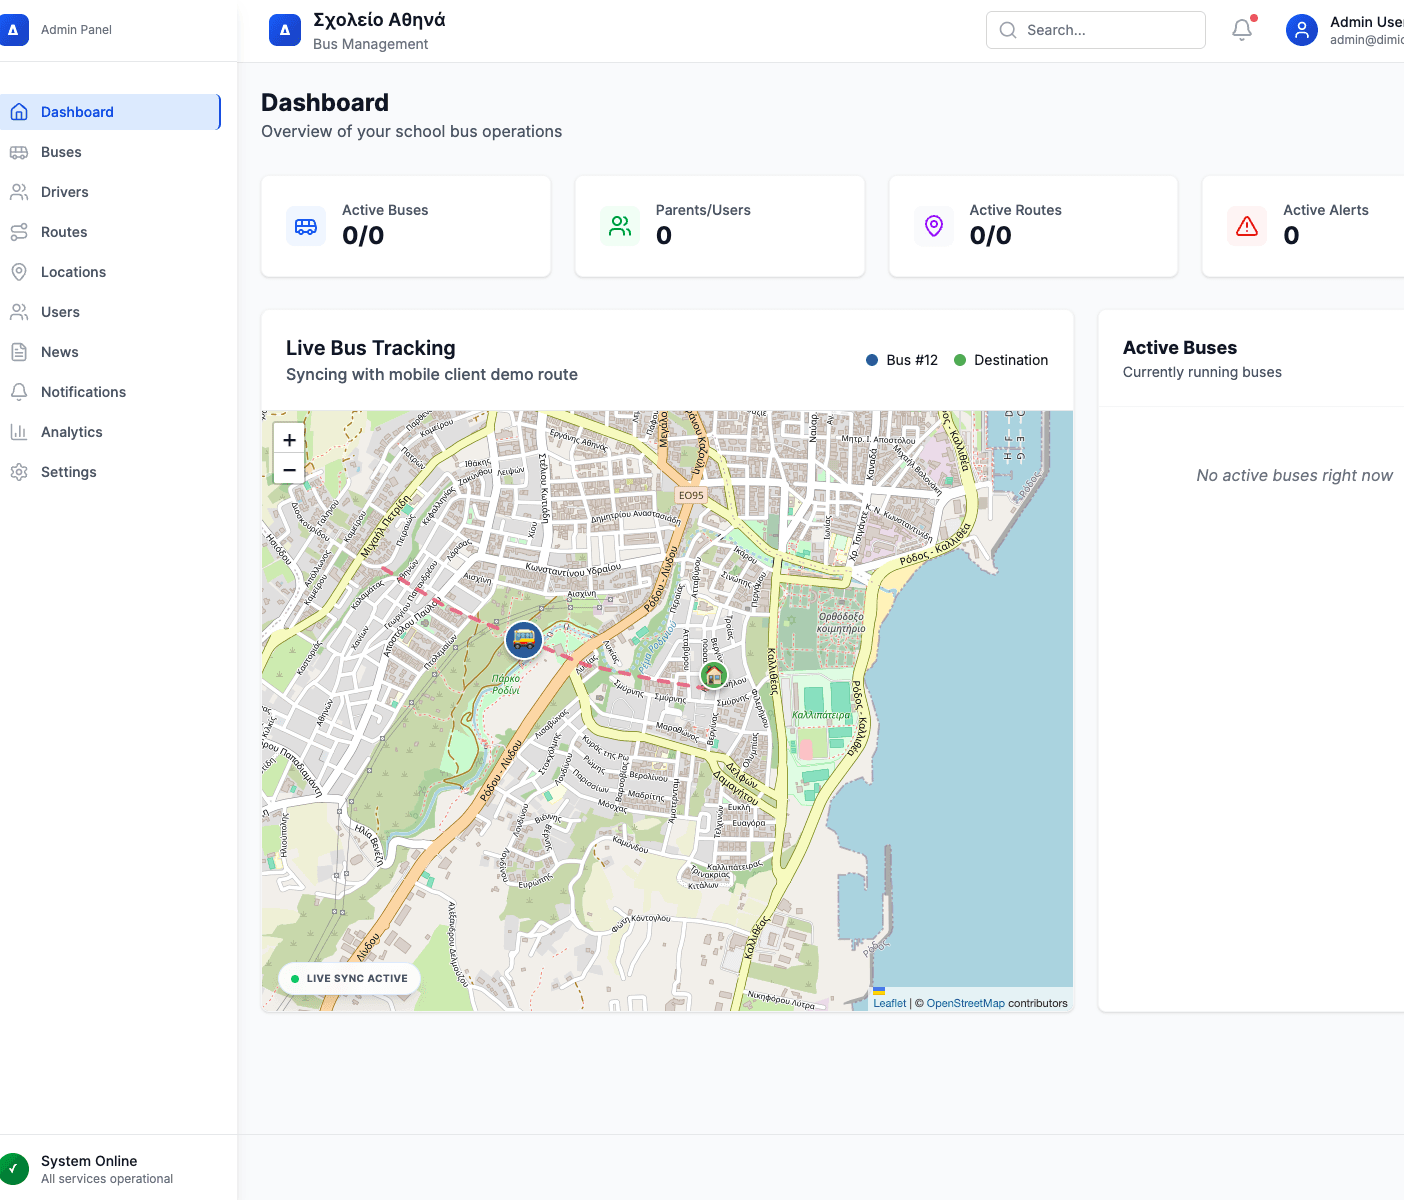Select the News menu item
The image size is (1404, 1200).
tap(59, 351)
